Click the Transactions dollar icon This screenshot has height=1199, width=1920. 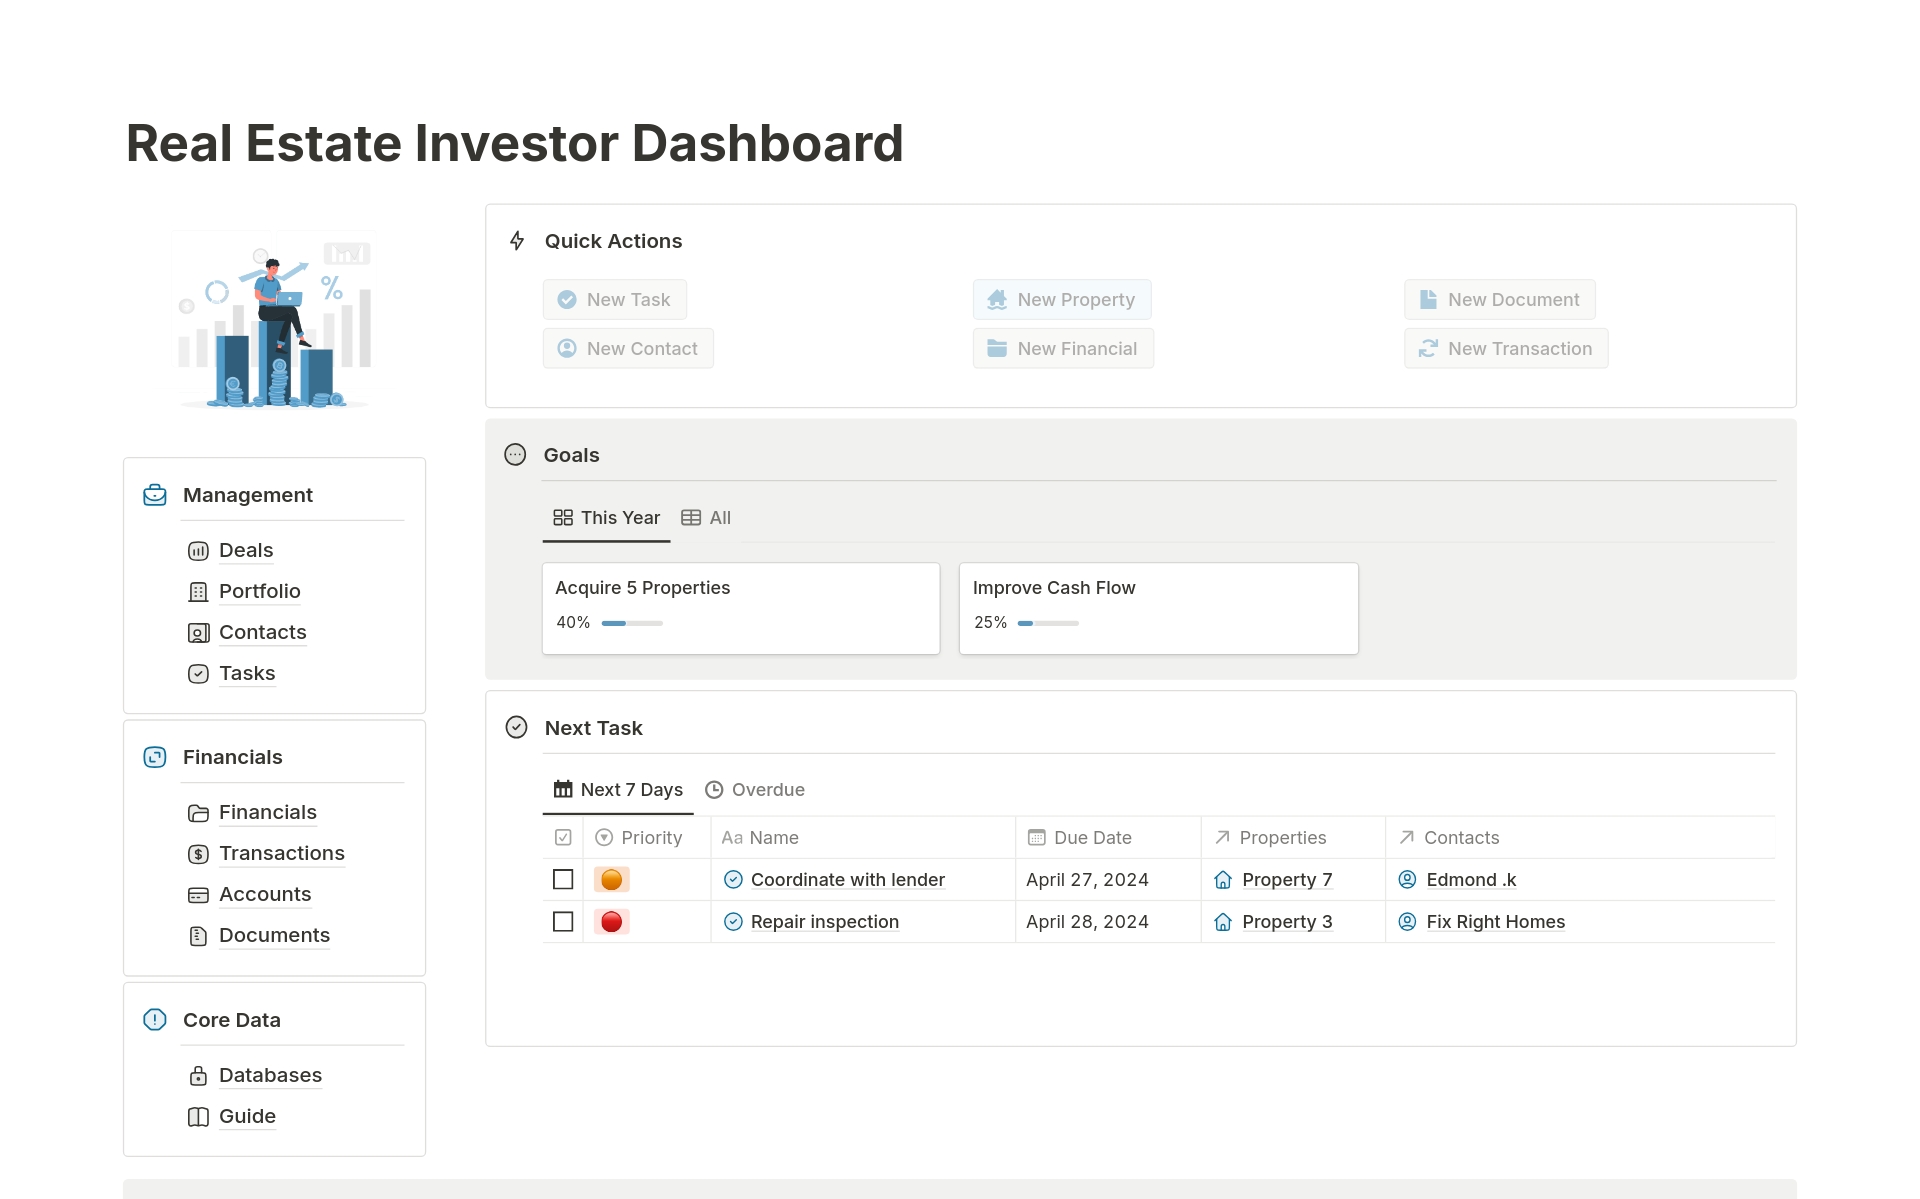198,854
